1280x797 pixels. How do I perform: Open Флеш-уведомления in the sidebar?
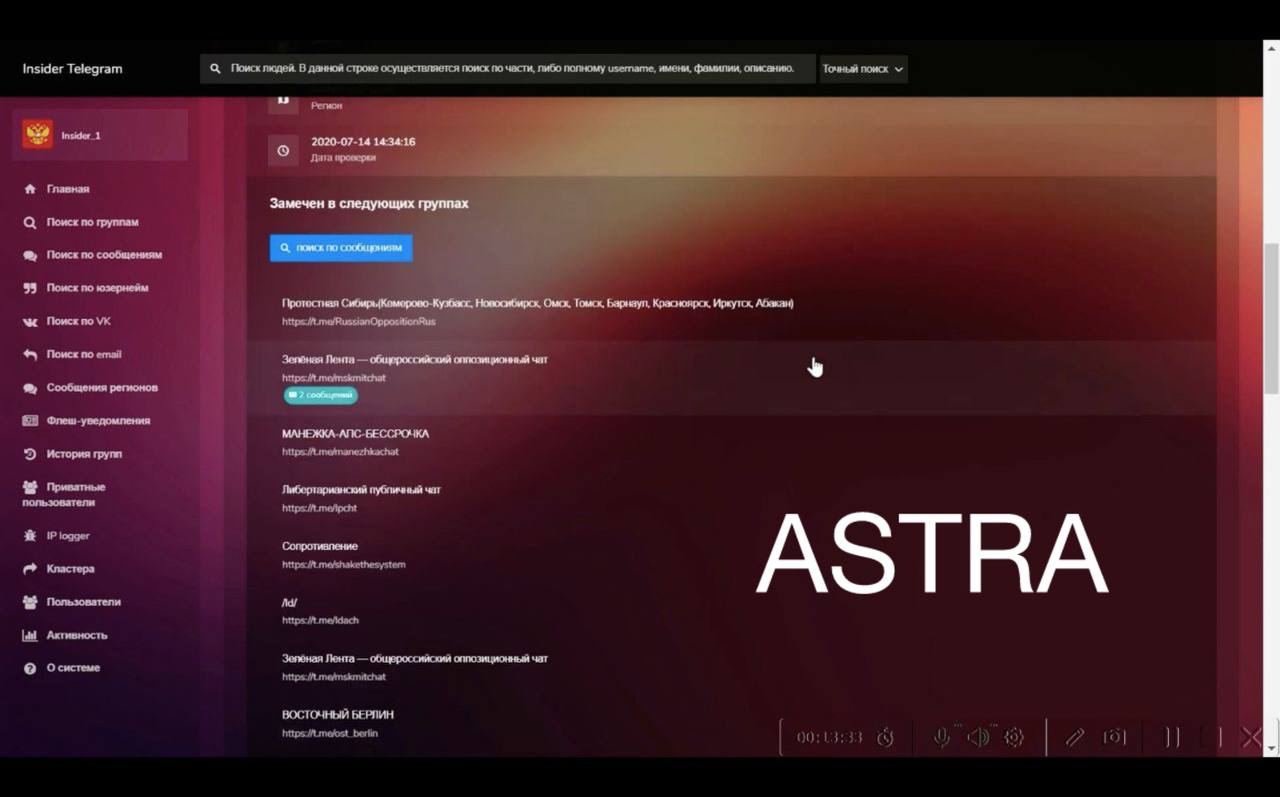point(98,420)
